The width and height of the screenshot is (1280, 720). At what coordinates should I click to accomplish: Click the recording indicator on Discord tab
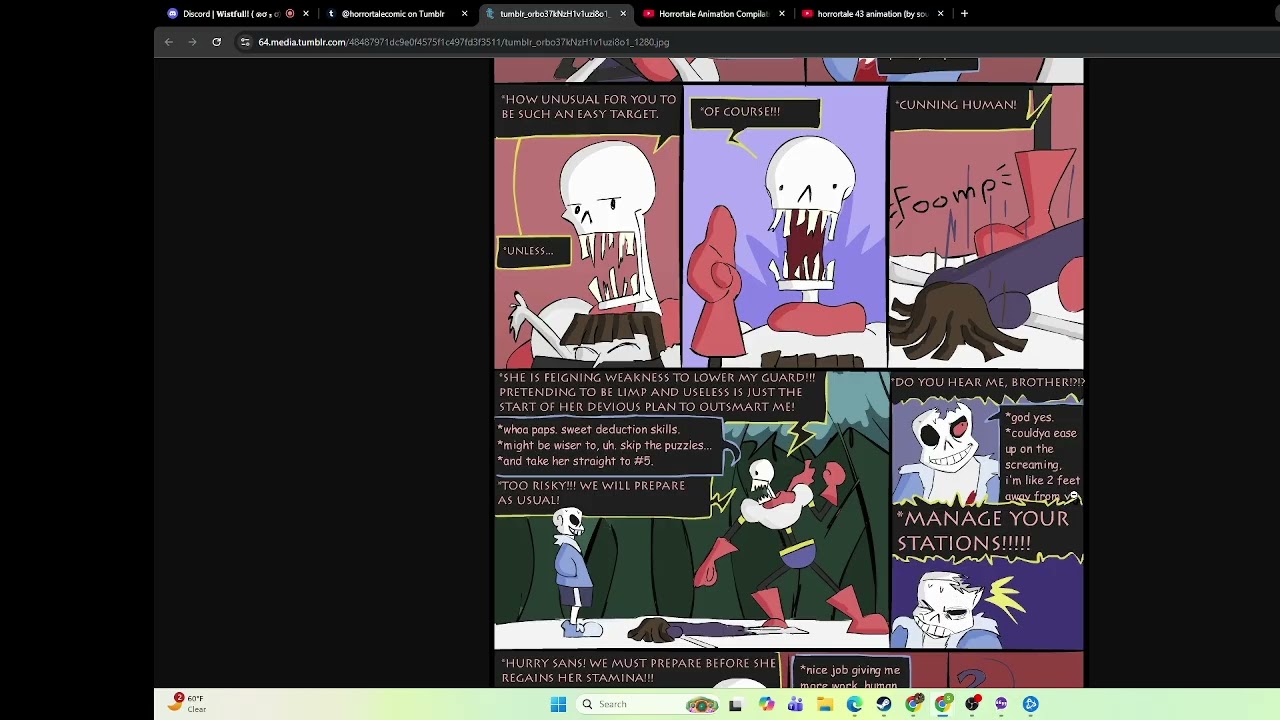(290, 14)
